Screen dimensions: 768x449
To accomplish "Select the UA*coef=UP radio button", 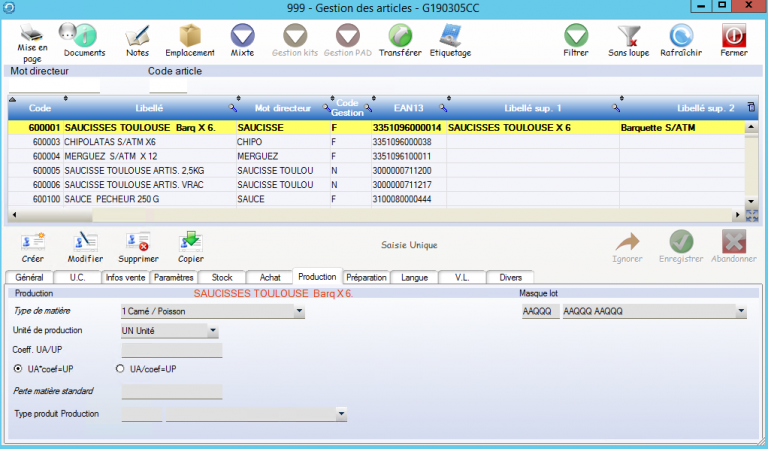I will pyautogui.click(x=18, y=369).
